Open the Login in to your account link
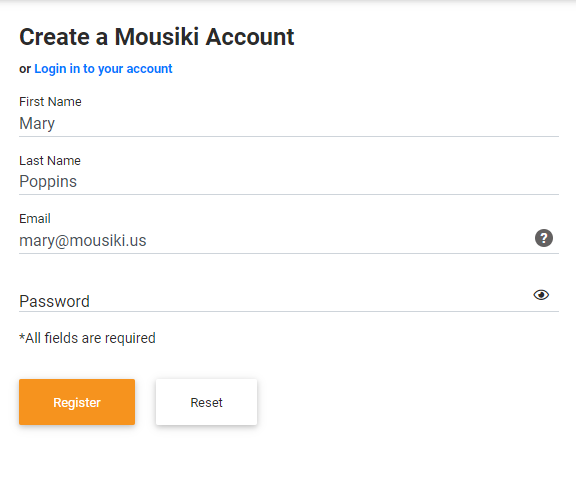 pyautogui.click(x=103, y=69)
